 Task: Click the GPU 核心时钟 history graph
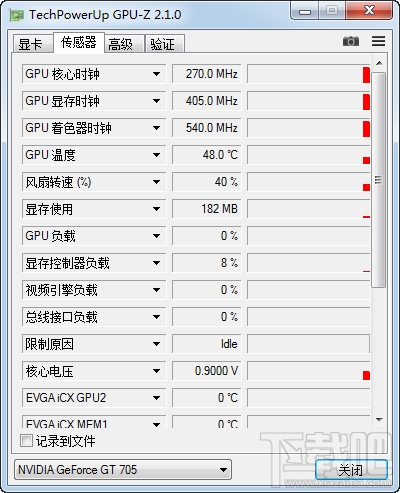[x=309, y=74]
